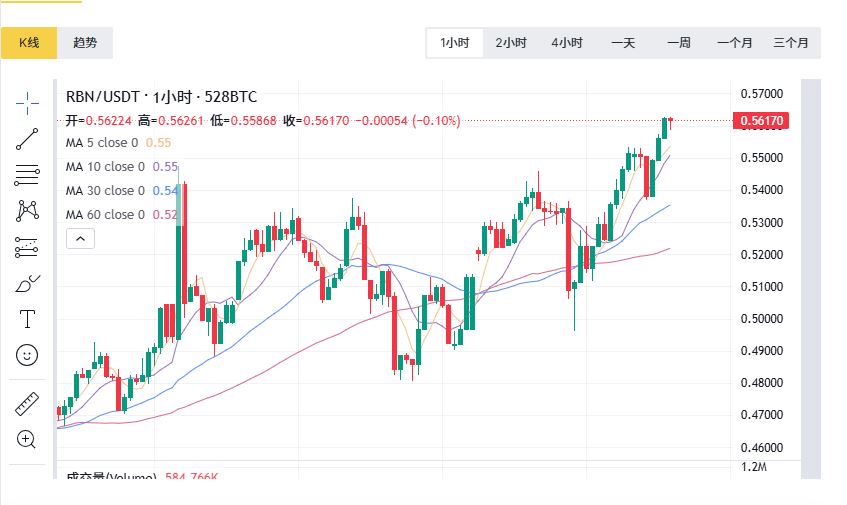Screen dimensions: 847x505
Task: Select the 1小时 timeframe
Action: pyautogui.click(x=455, y=43)
